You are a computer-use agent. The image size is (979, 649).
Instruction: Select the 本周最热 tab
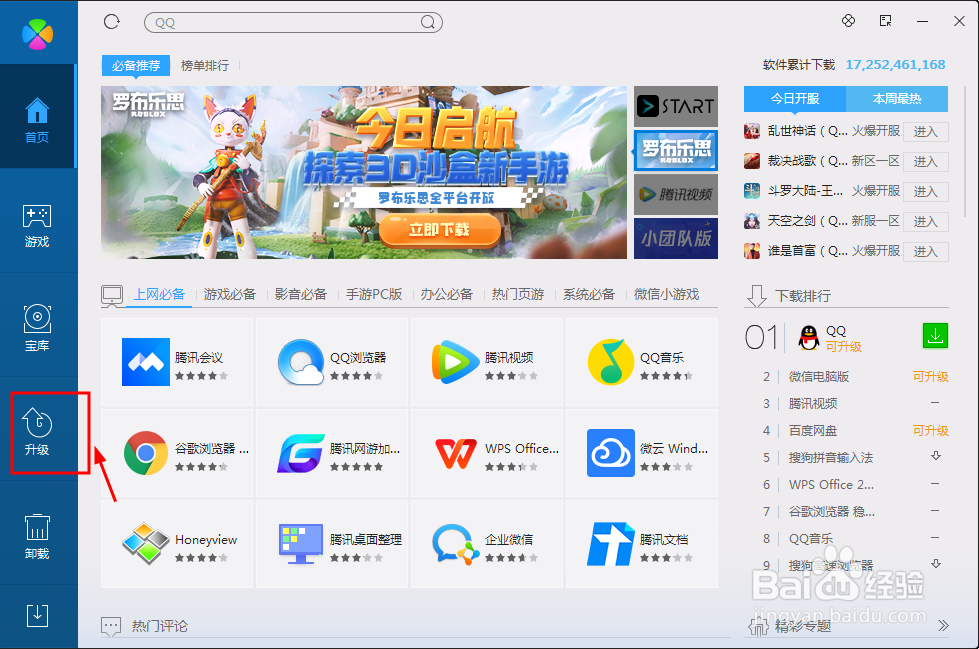pyautogui.click(x=897, y=99)
